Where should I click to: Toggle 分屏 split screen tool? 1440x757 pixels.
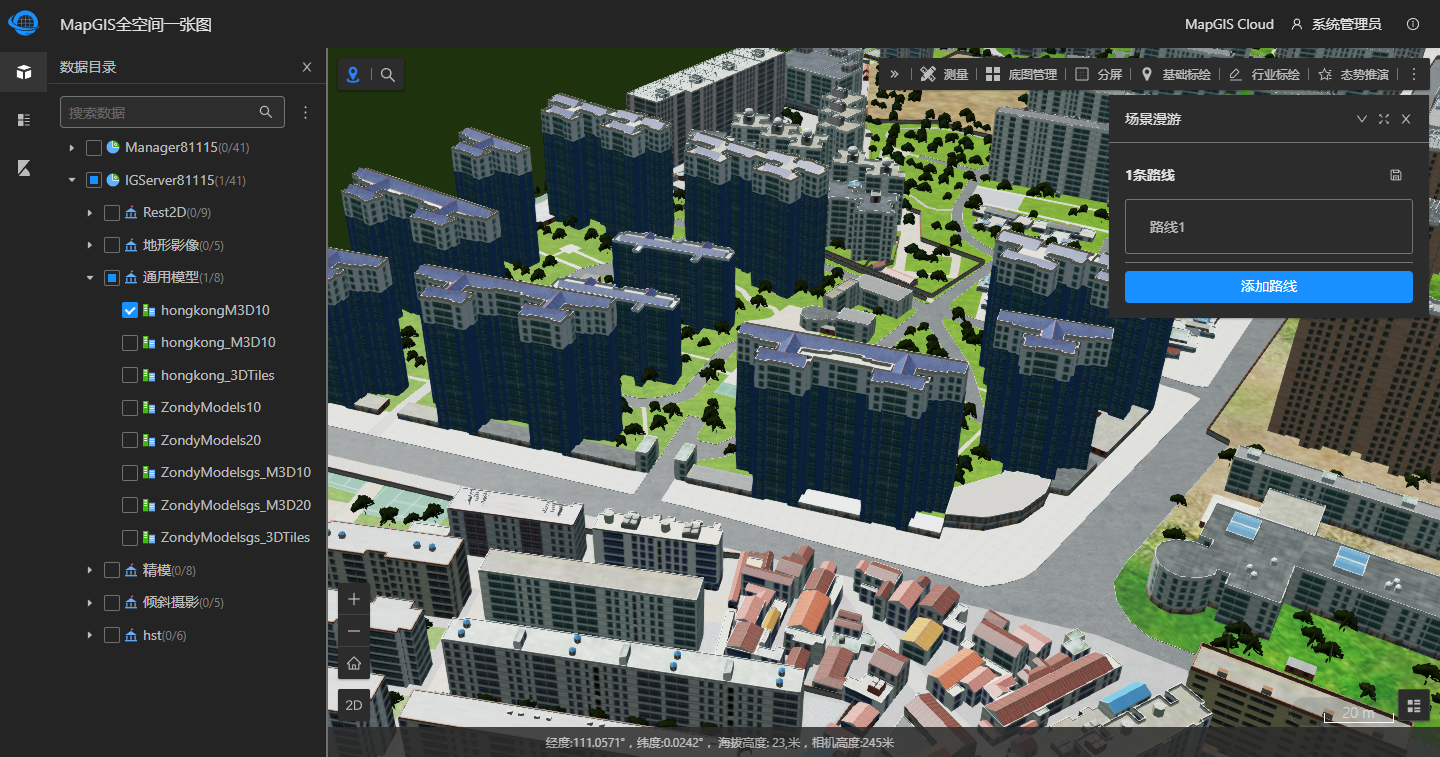(x=1098, y=74)
